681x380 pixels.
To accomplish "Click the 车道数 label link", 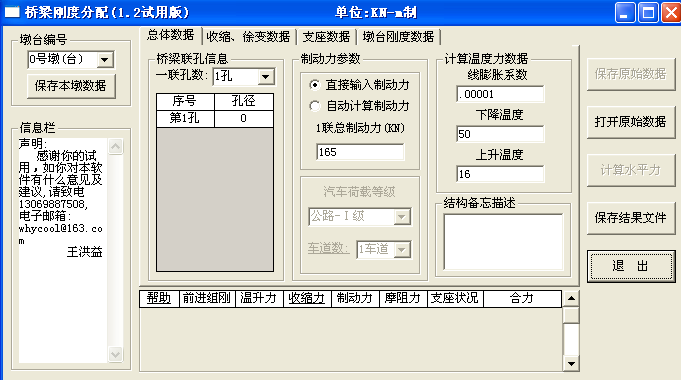I will click(x=328, y=248).
